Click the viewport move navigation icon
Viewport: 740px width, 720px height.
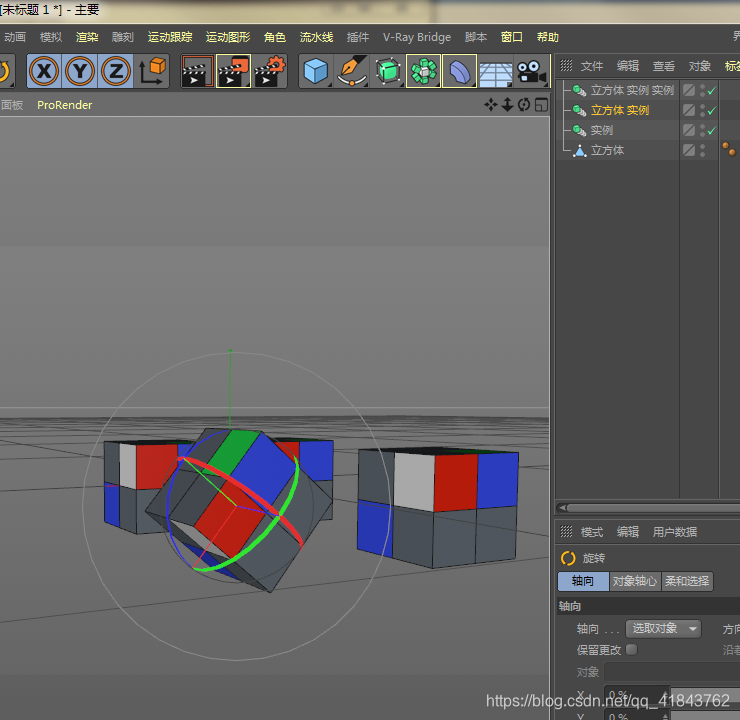(x=491, y=105)
